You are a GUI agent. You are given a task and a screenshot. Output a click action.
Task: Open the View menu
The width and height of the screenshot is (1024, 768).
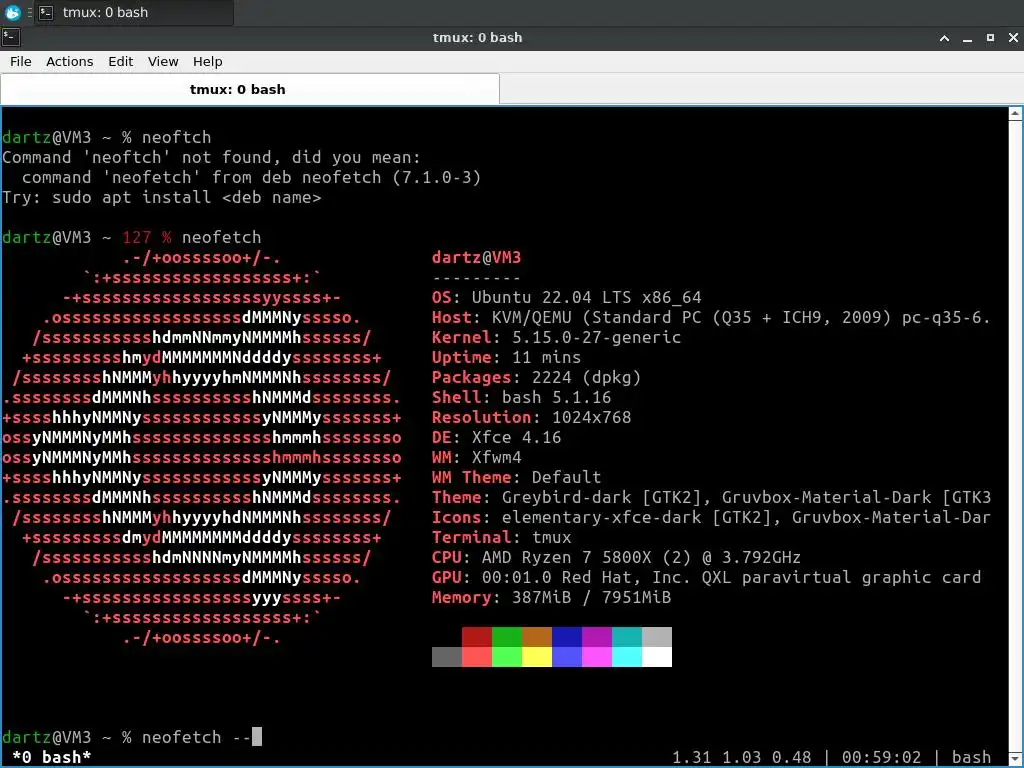coord(163,61)
